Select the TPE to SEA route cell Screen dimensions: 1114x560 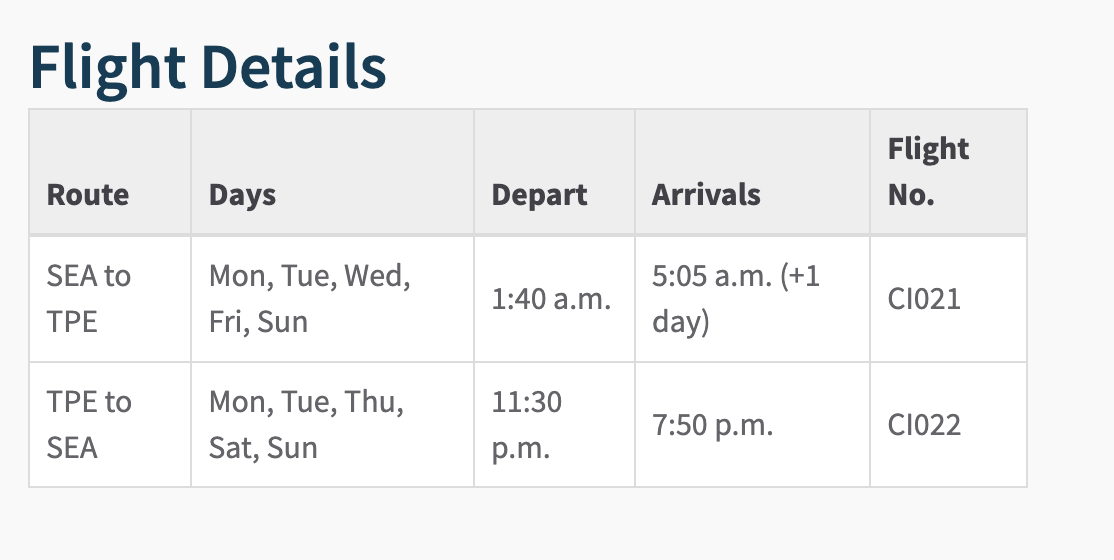[x=88, y=424]
